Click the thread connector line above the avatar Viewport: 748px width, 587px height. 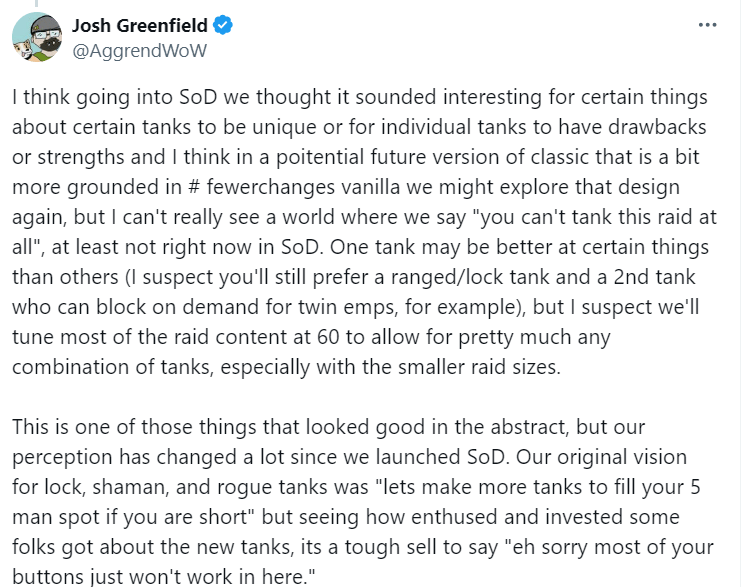point(37,3)
